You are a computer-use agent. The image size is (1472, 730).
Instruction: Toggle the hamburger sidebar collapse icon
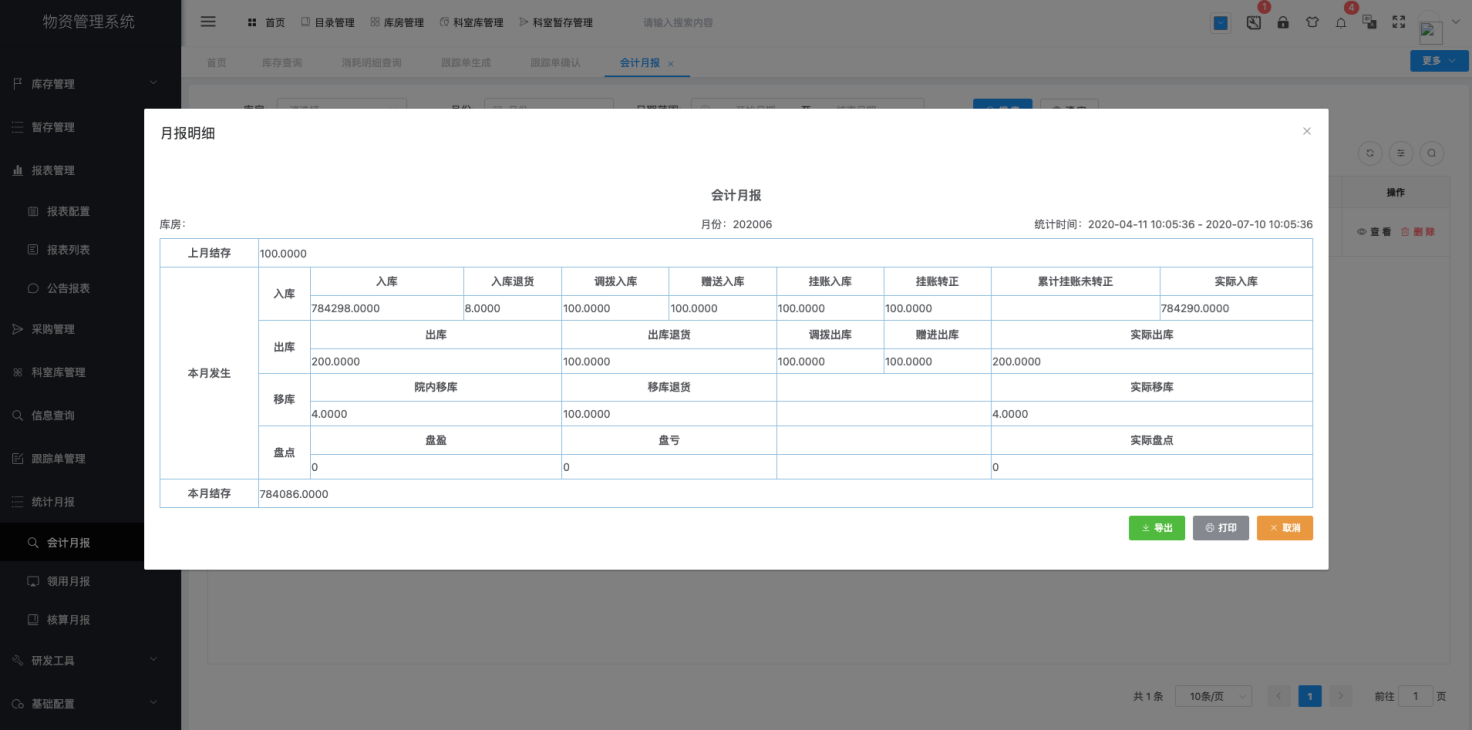208,22
